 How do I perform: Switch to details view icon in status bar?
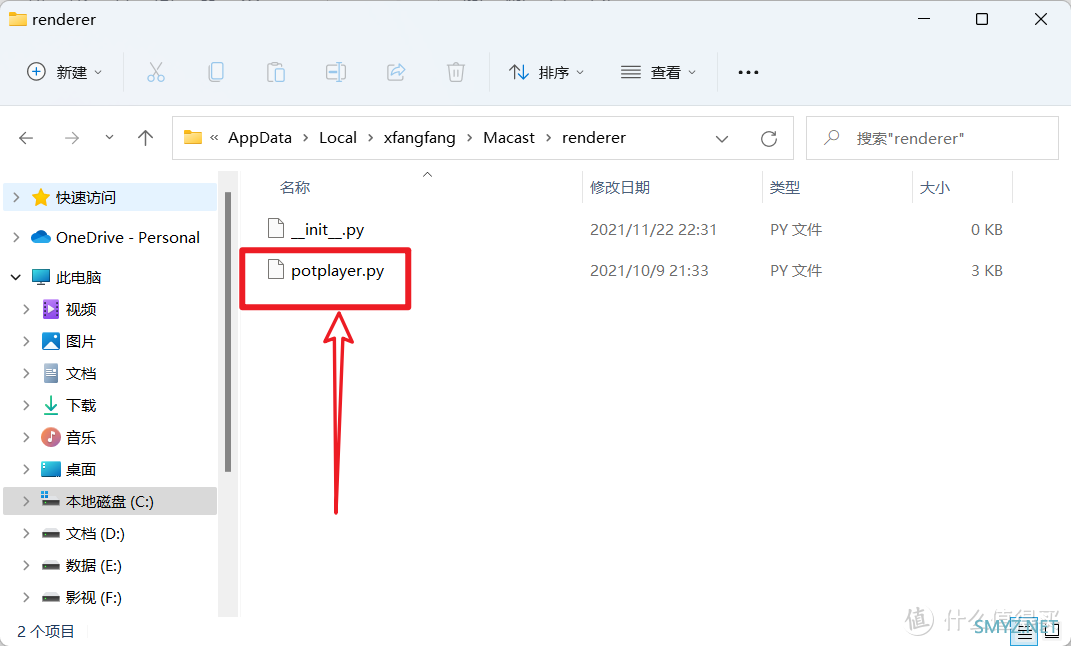[x=1025, y=634]
